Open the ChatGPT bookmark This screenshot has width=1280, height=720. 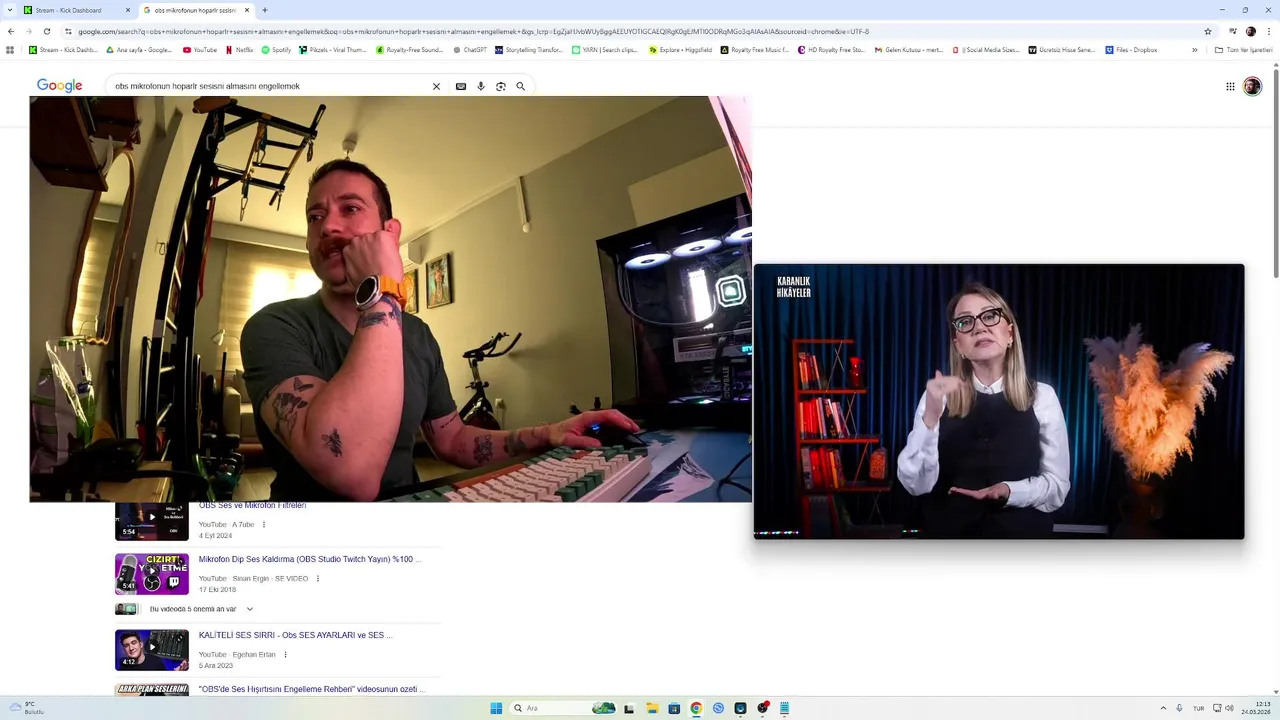point(470,49)
